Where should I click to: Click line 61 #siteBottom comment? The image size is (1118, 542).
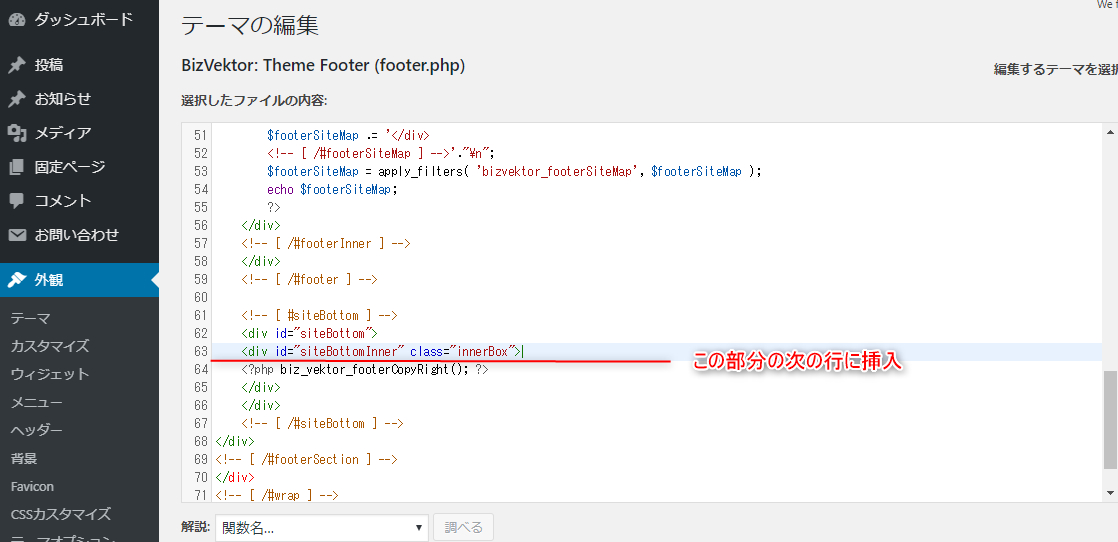(x=319, y=315)
